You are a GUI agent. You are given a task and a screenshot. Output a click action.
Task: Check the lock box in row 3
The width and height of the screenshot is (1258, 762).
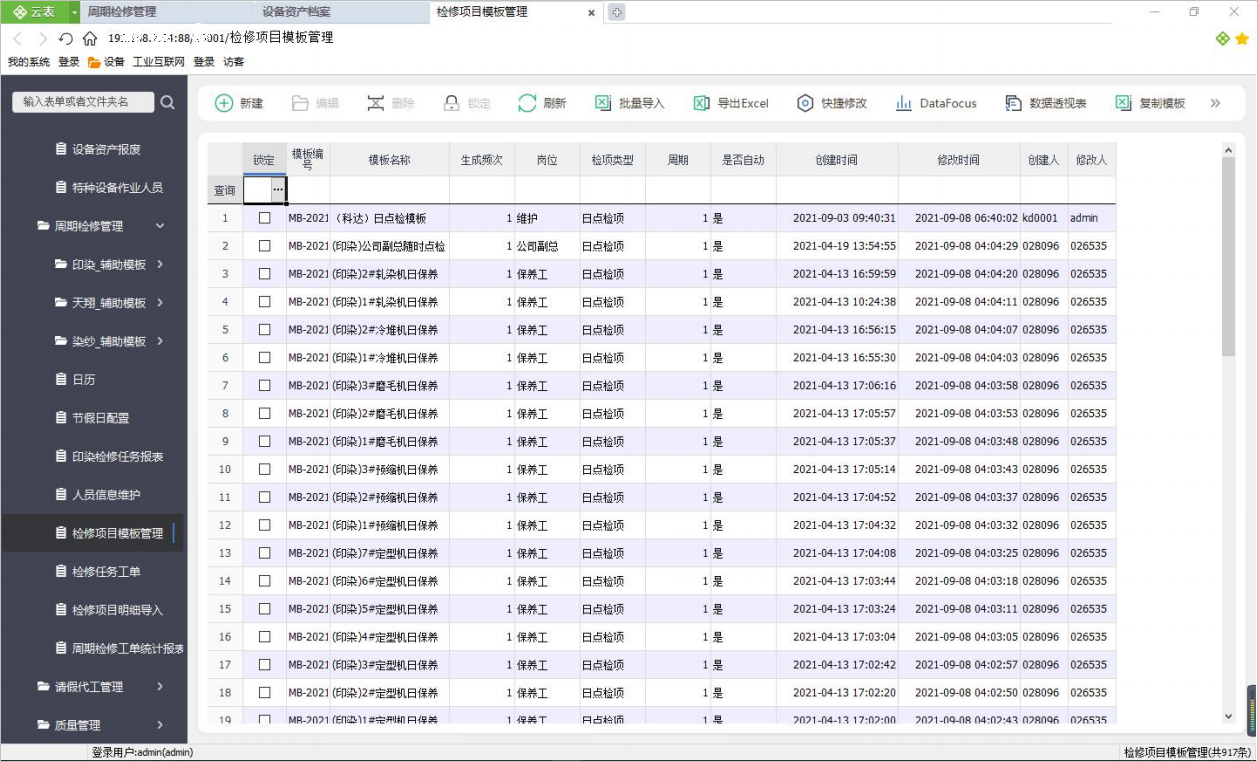tap(265, 273)
